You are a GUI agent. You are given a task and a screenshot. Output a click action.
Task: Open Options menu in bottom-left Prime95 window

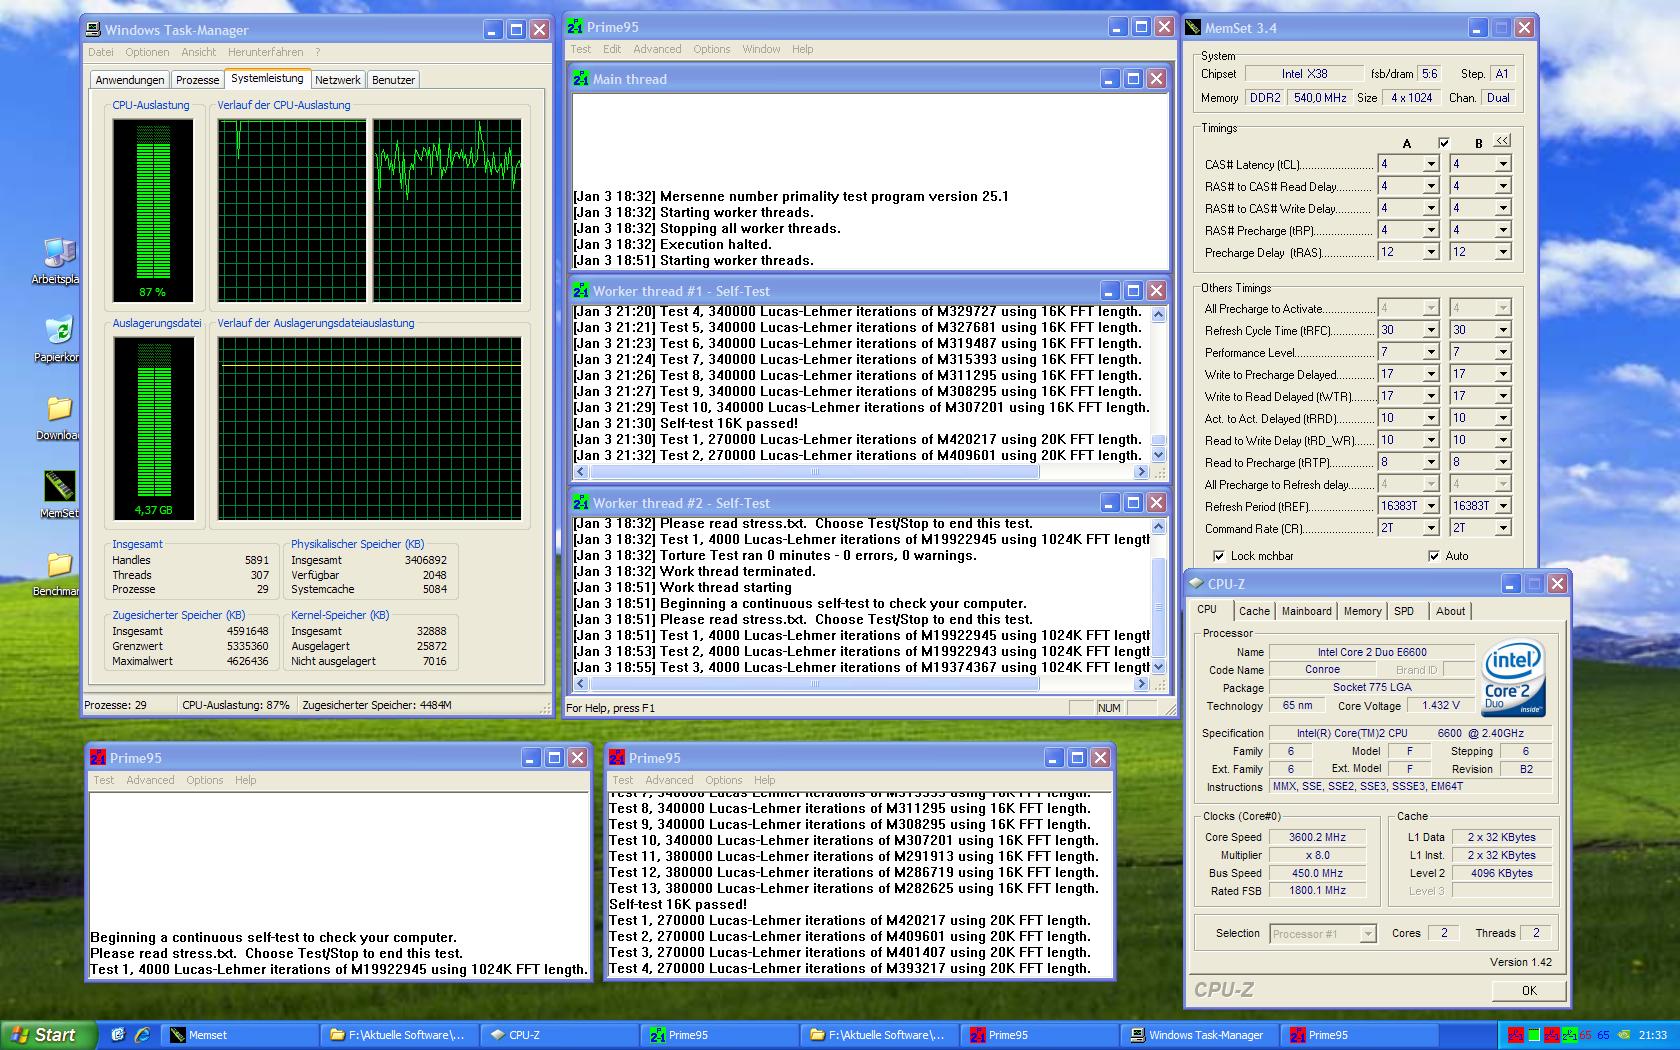click(204, 780)
